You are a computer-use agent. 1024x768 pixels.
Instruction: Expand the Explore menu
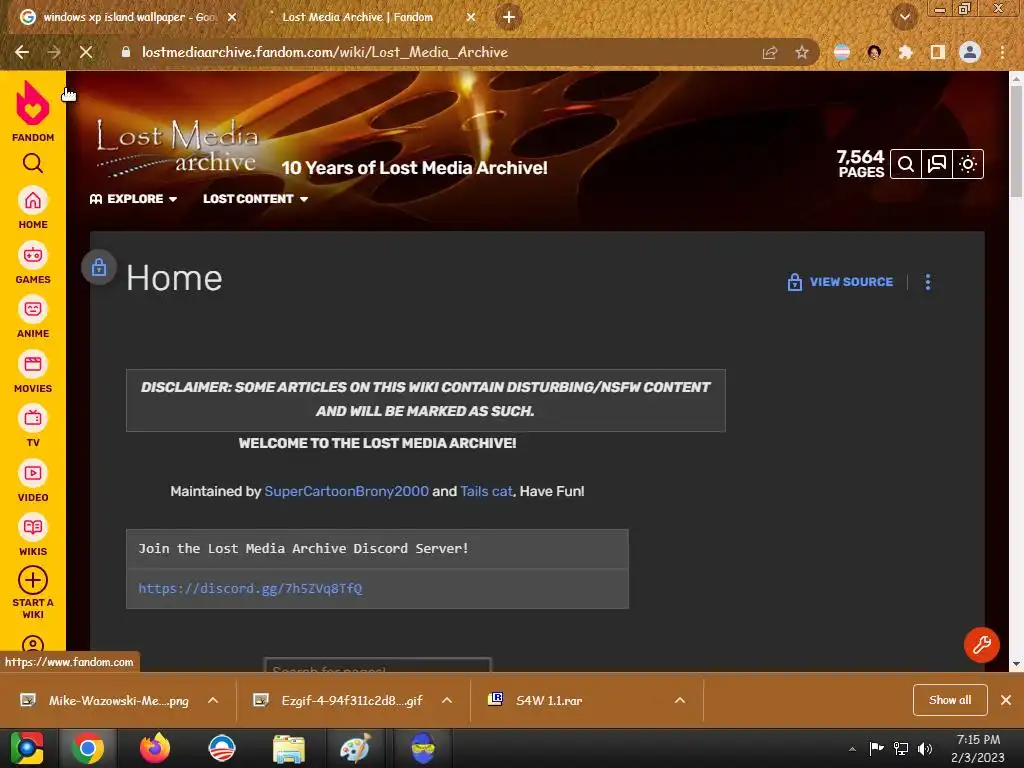click(x=133, y=199)
